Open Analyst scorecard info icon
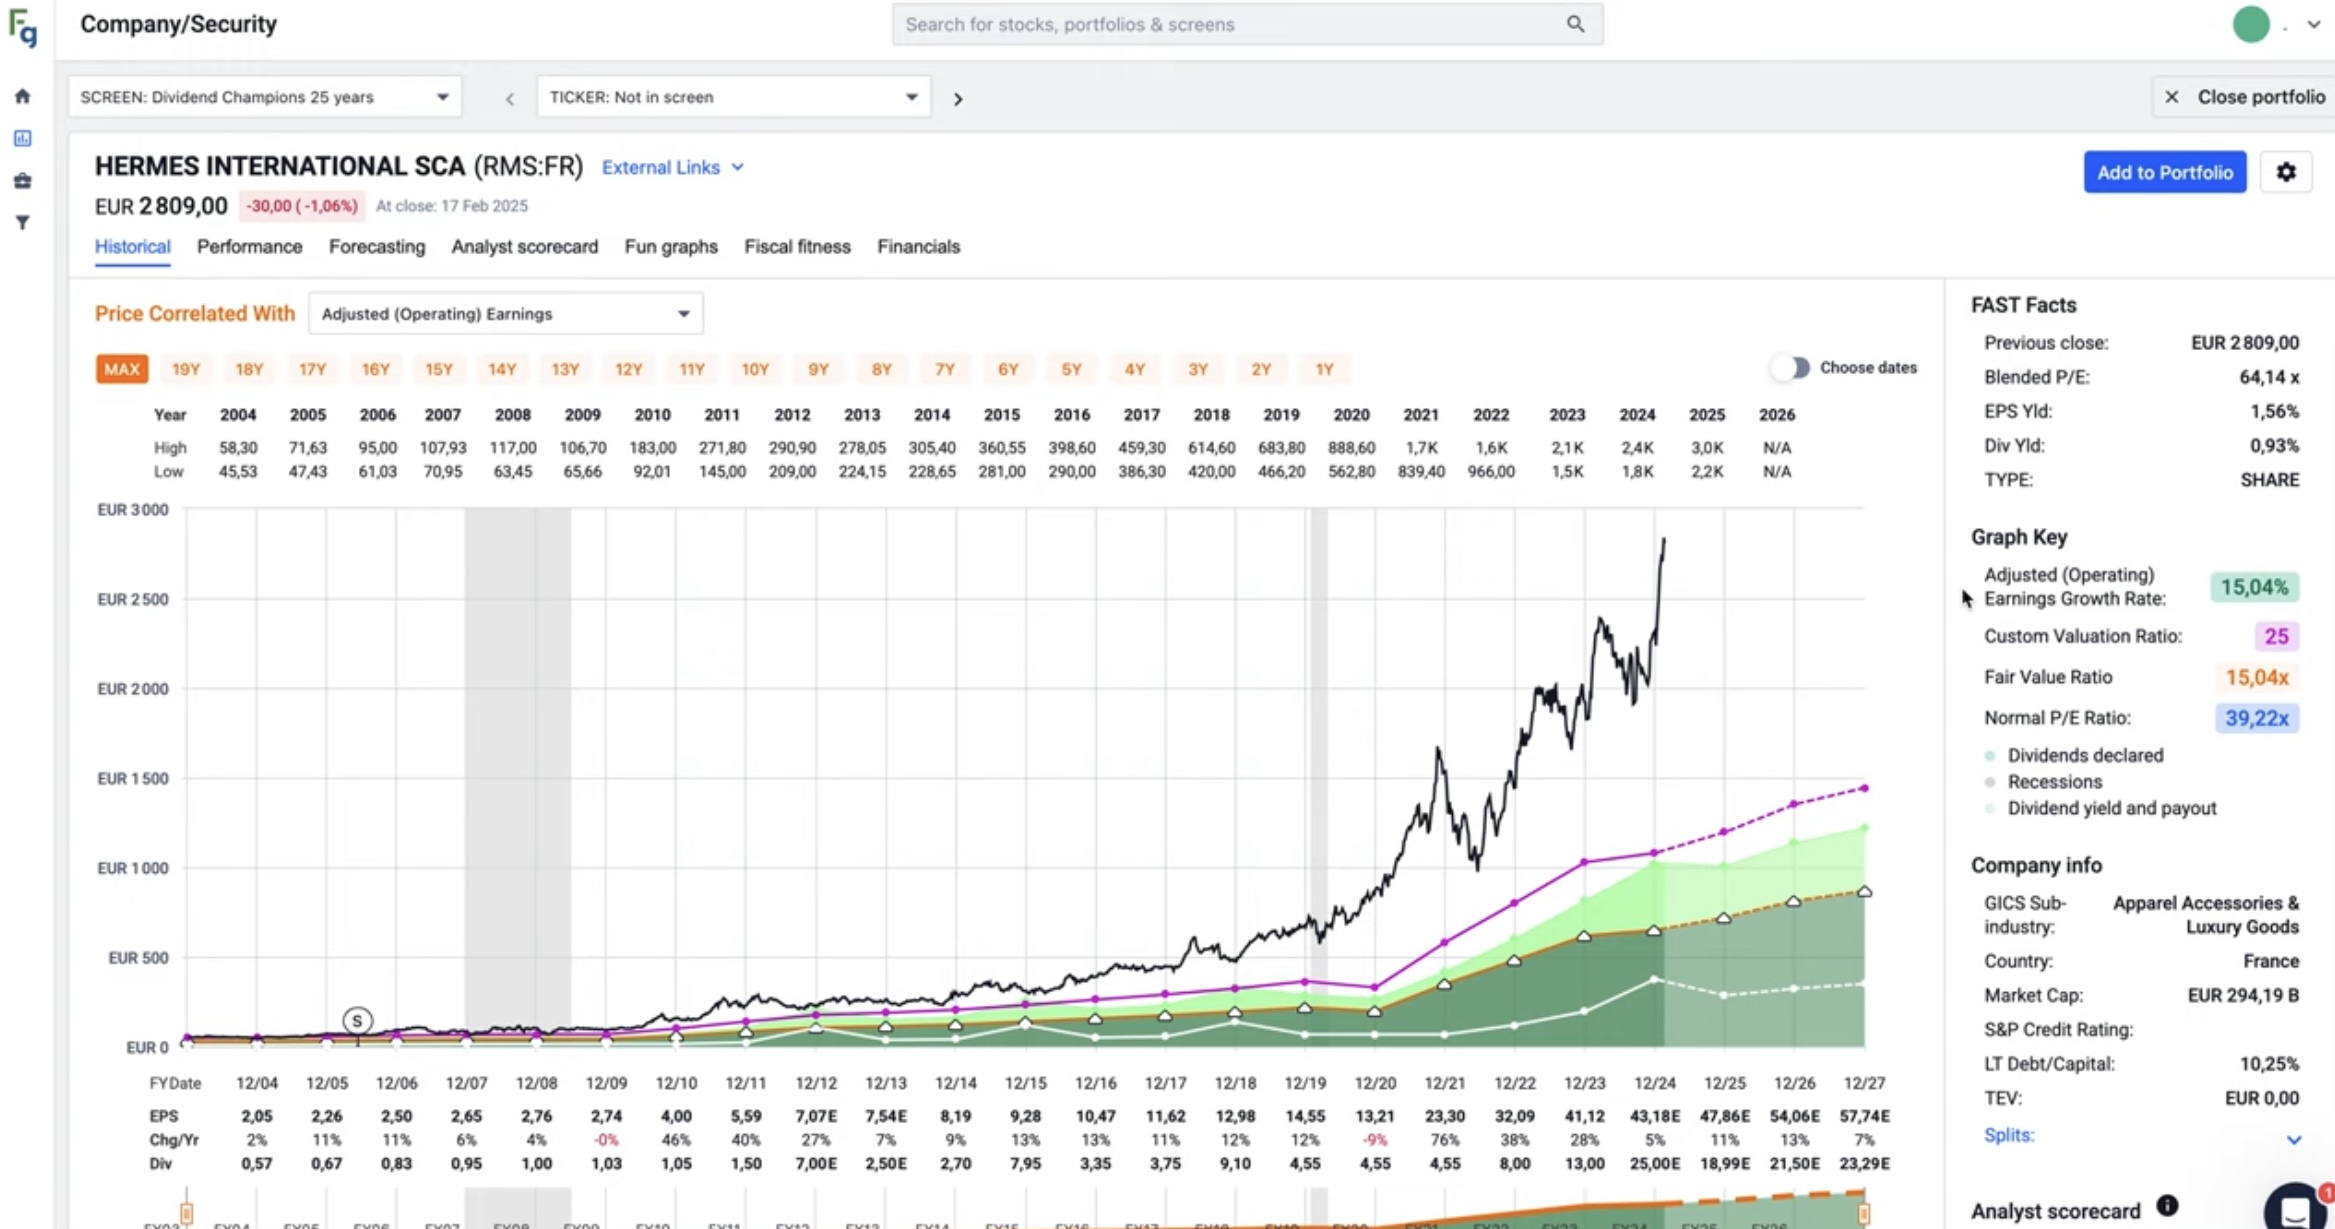 click(2167, 1205)
